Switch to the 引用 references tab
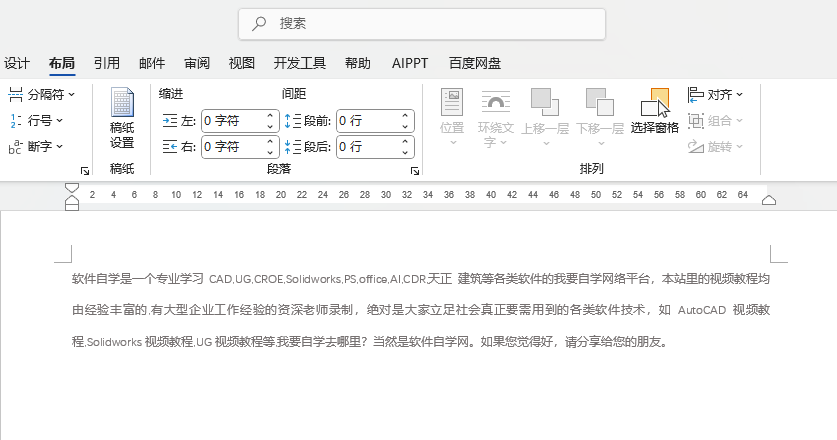Screen dimensions: 837x440 point(107,63)
